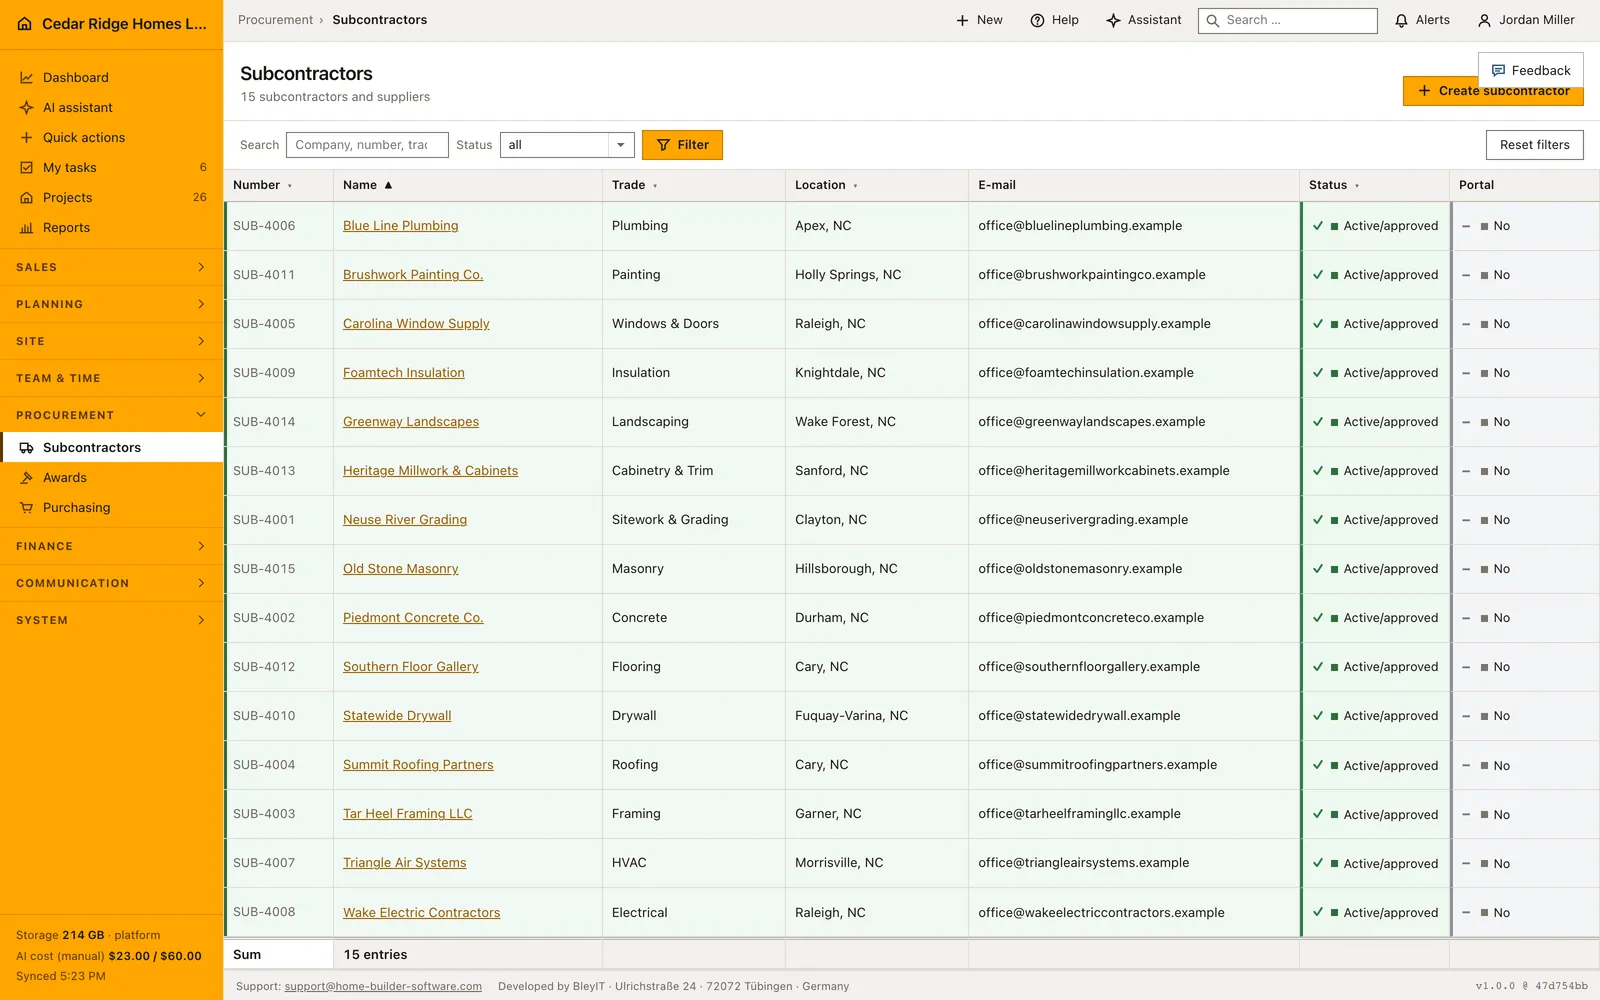Expand the COMMUNICATION sidebar section
This screenshot has height=1000, width=1600.
tap(111, 583)
